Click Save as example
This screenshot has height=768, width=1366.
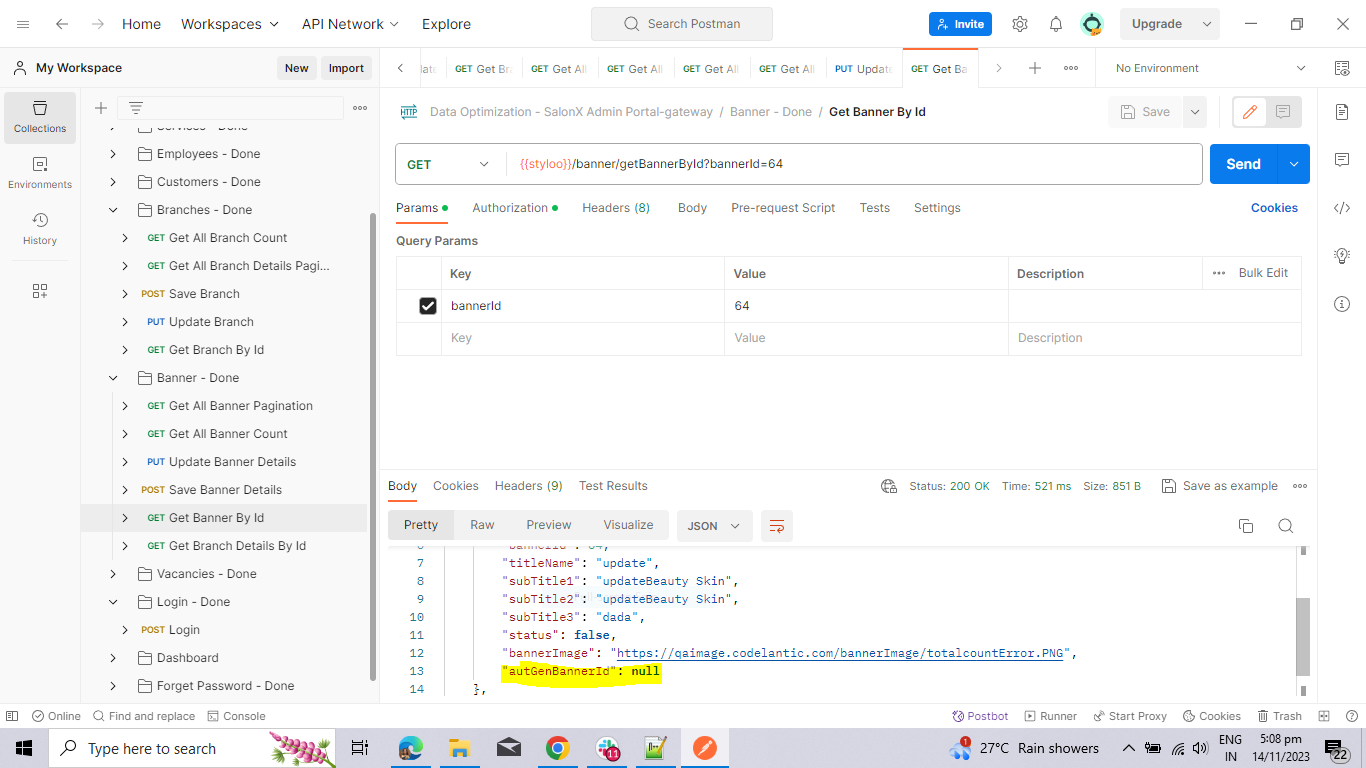(x=1220, y=486)
